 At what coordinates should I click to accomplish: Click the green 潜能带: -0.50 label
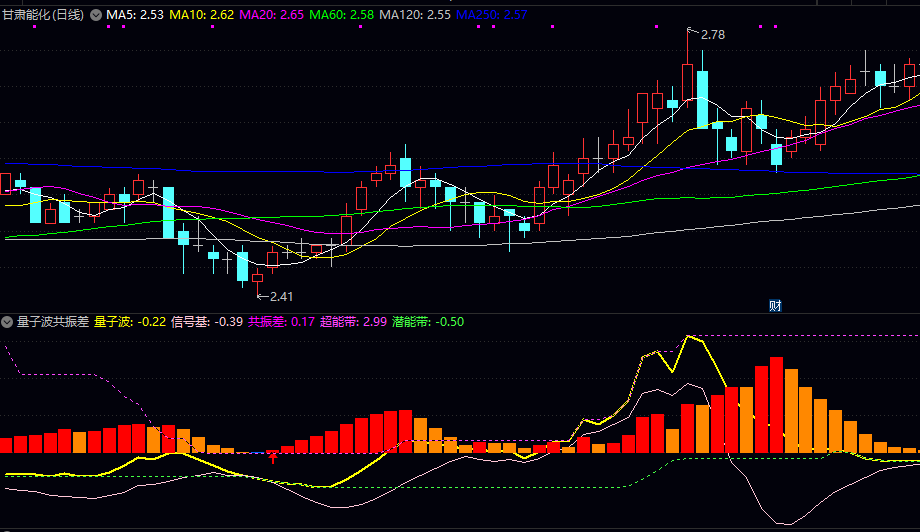tap(428, 322)
